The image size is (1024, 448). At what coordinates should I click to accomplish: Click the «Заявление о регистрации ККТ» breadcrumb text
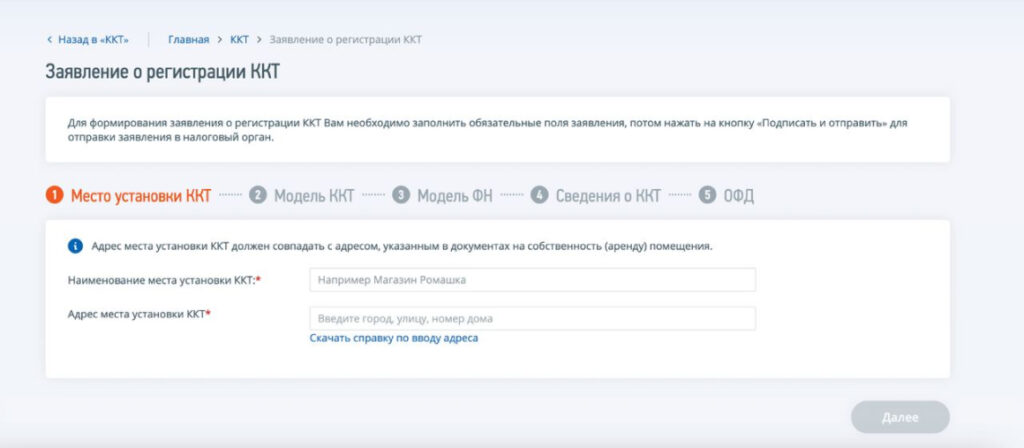(345, 40)
